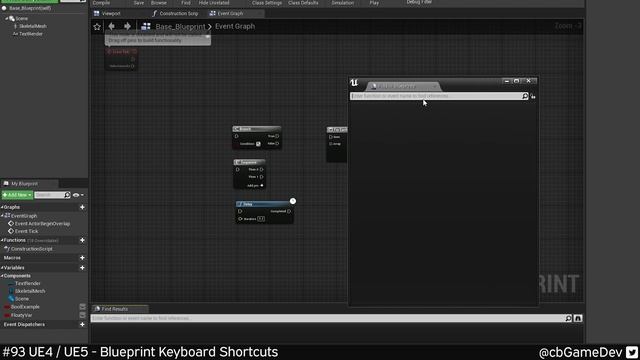Image resolution: width=640 pixels, height=360 pixels.
Task: Click Add pin on the Sequence node
Action: [255, 186]
